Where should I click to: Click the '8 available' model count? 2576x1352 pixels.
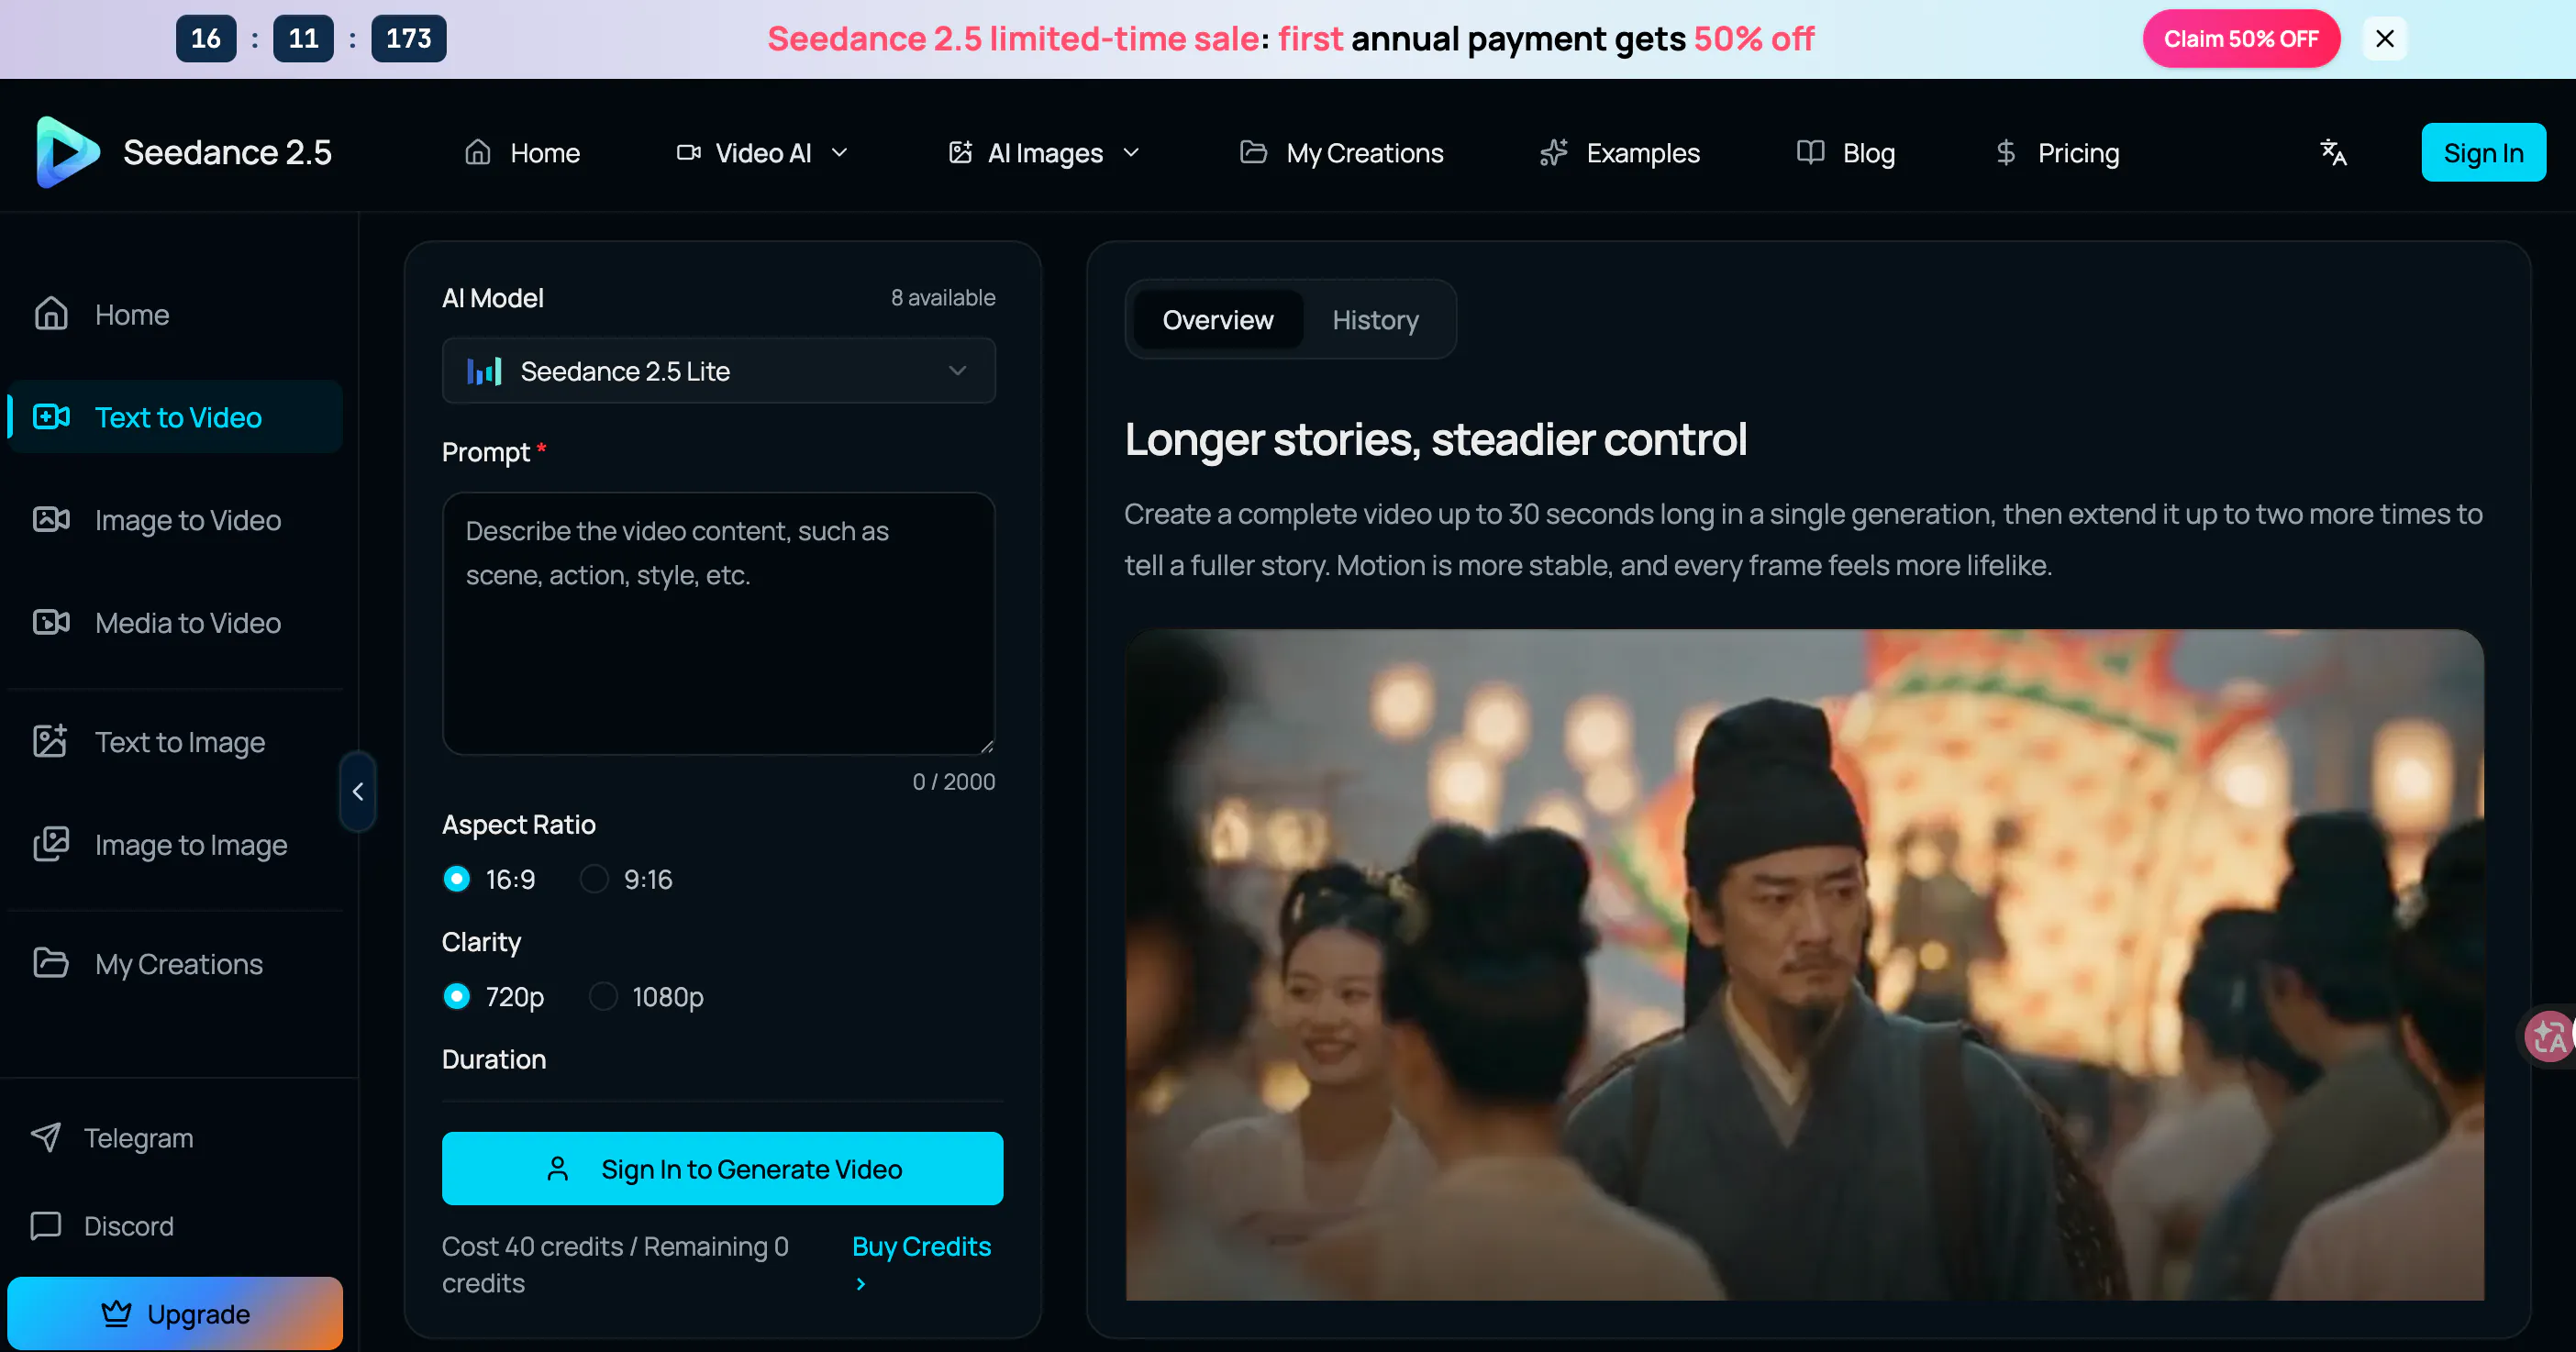pyautogui.click(x=943, y=297)
